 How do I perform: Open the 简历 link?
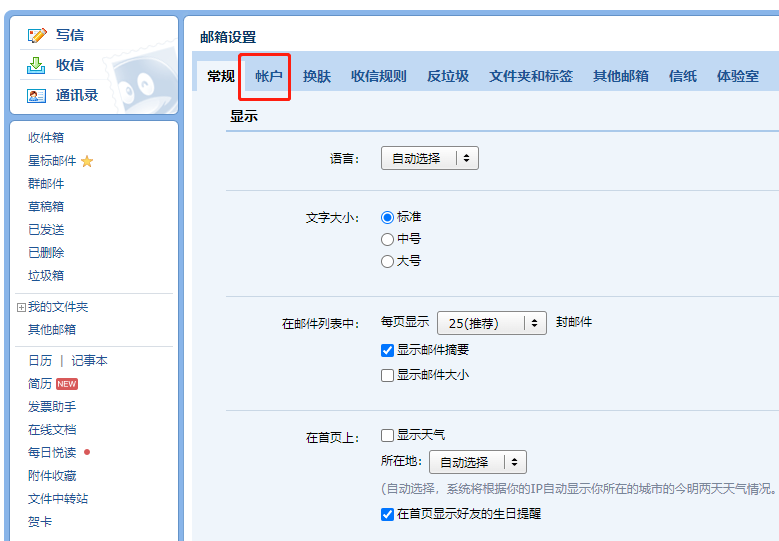tap(40, 384)
